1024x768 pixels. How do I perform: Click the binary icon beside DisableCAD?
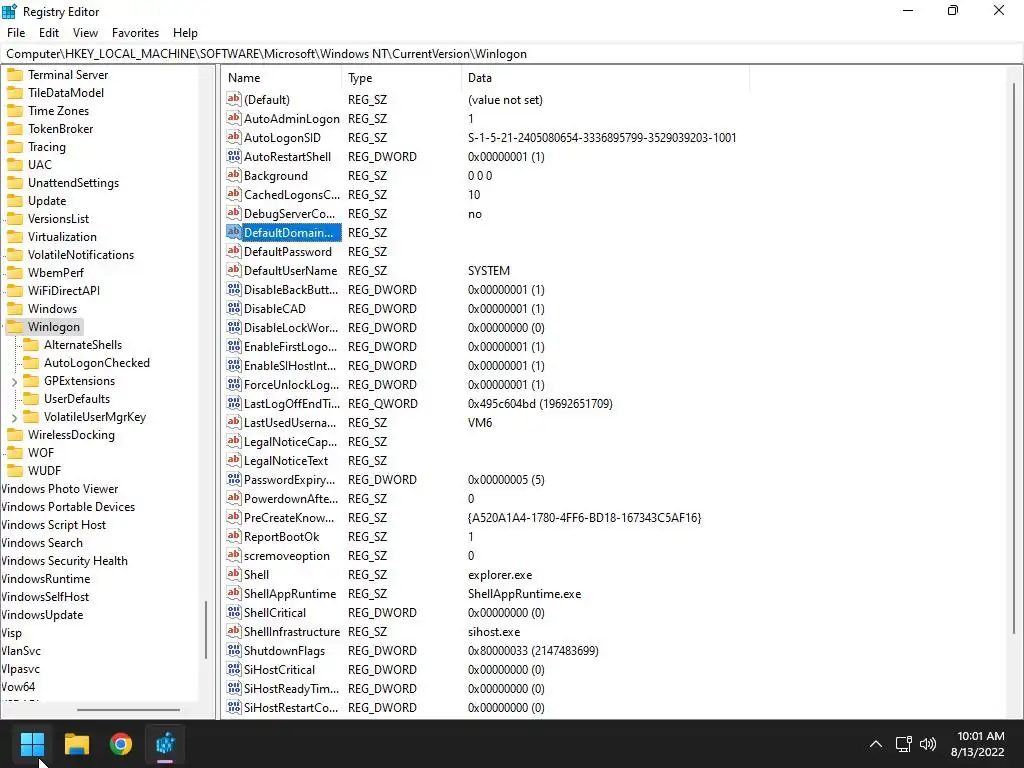(234, 308)
